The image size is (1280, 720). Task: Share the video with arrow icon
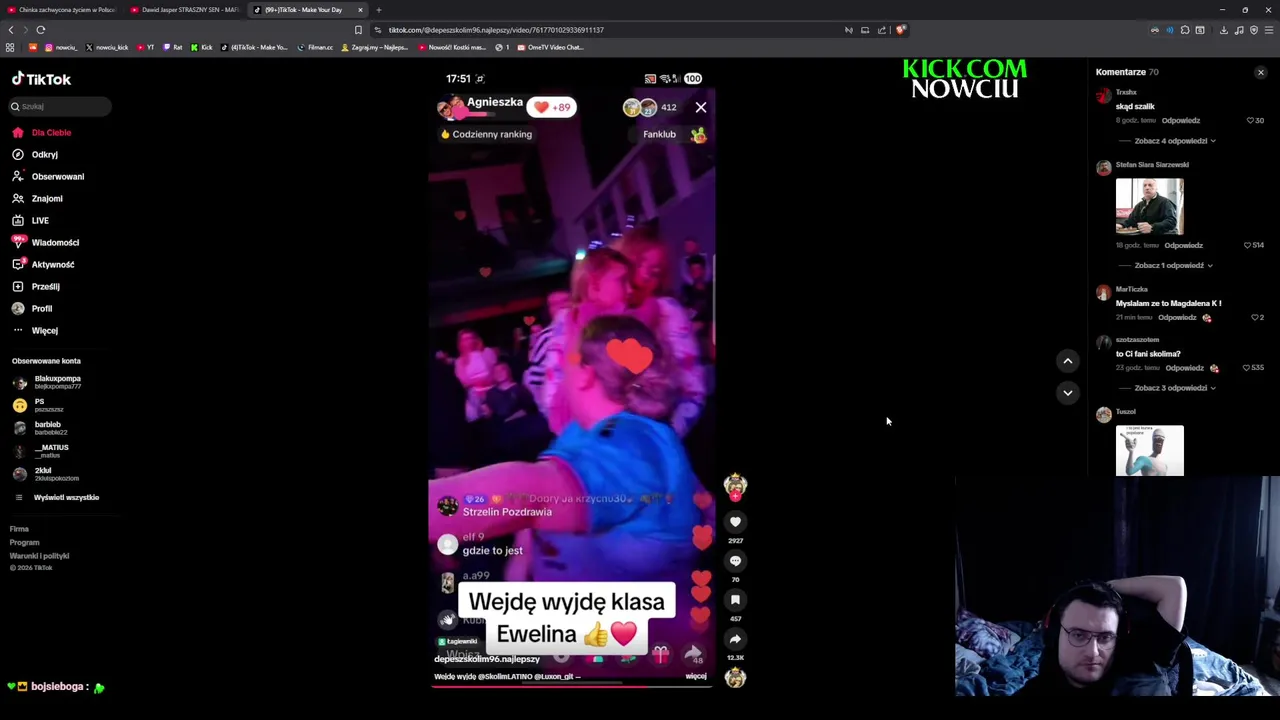coord(735,639)
